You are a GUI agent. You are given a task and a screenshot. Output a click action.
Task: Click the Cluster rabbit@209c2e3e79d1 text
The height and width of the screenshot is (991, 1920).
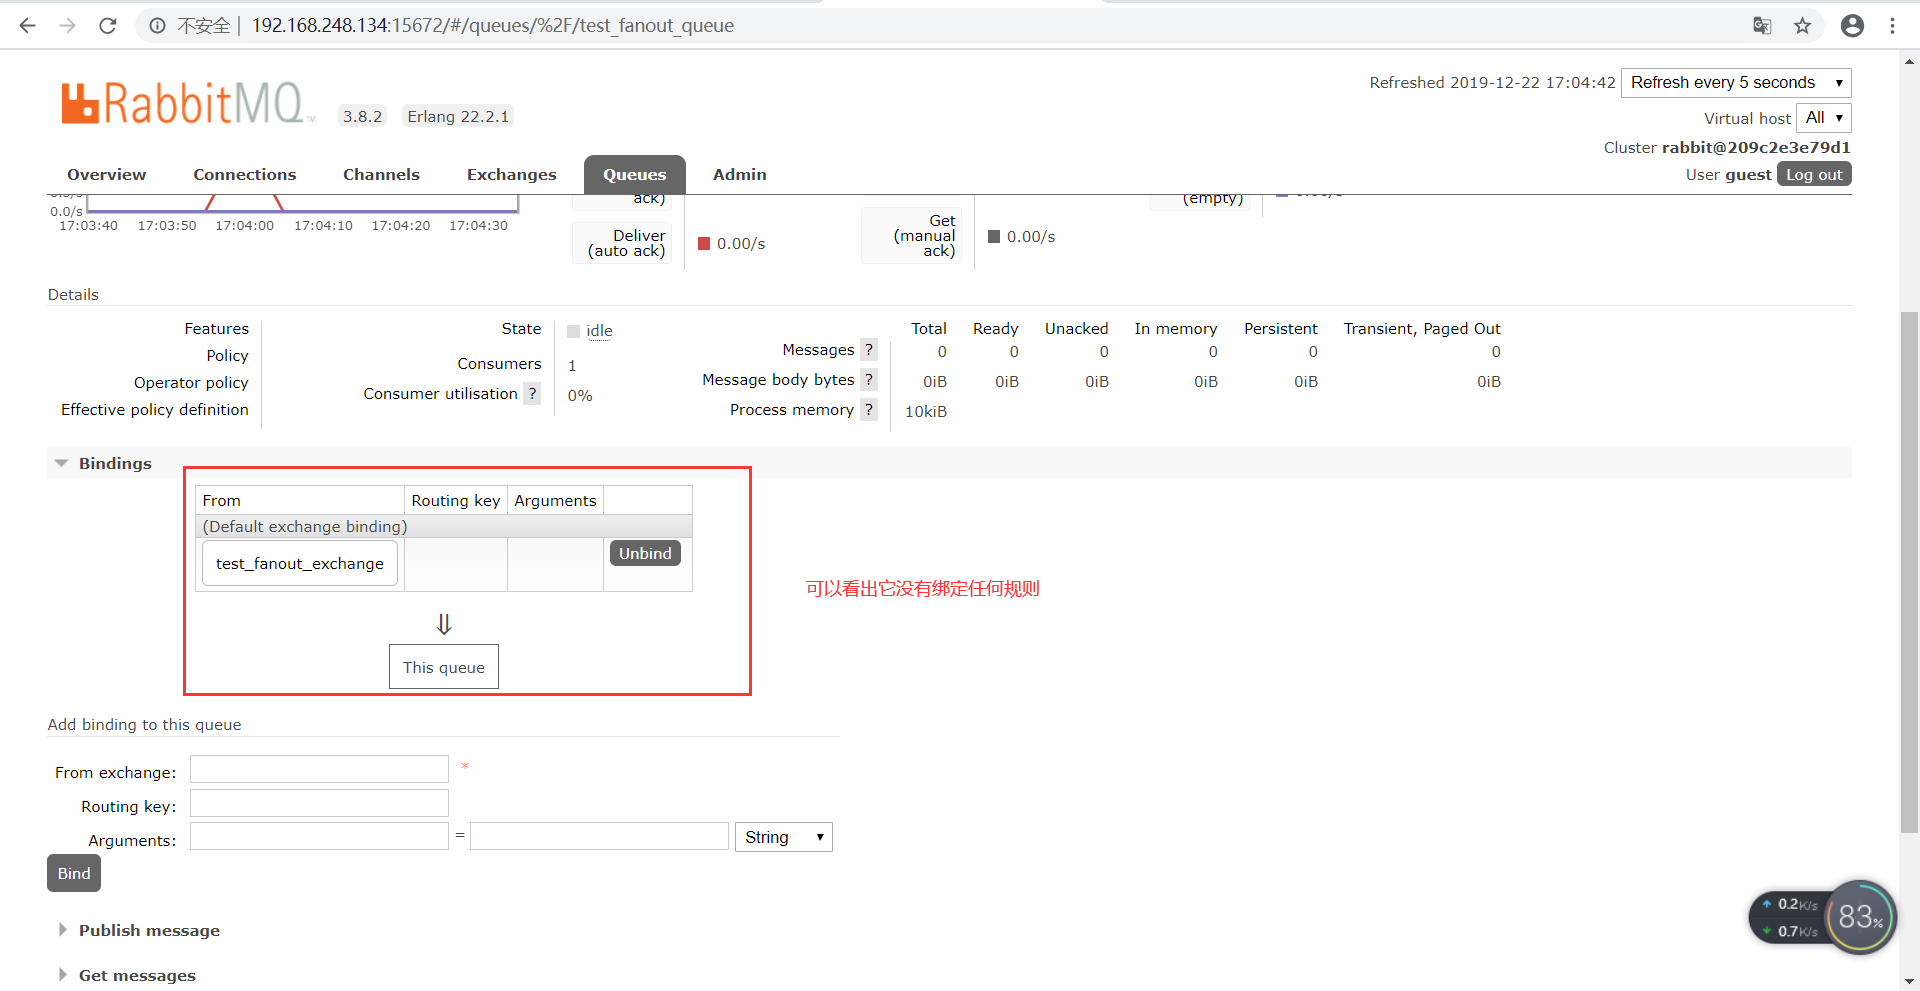(1727, 147)
